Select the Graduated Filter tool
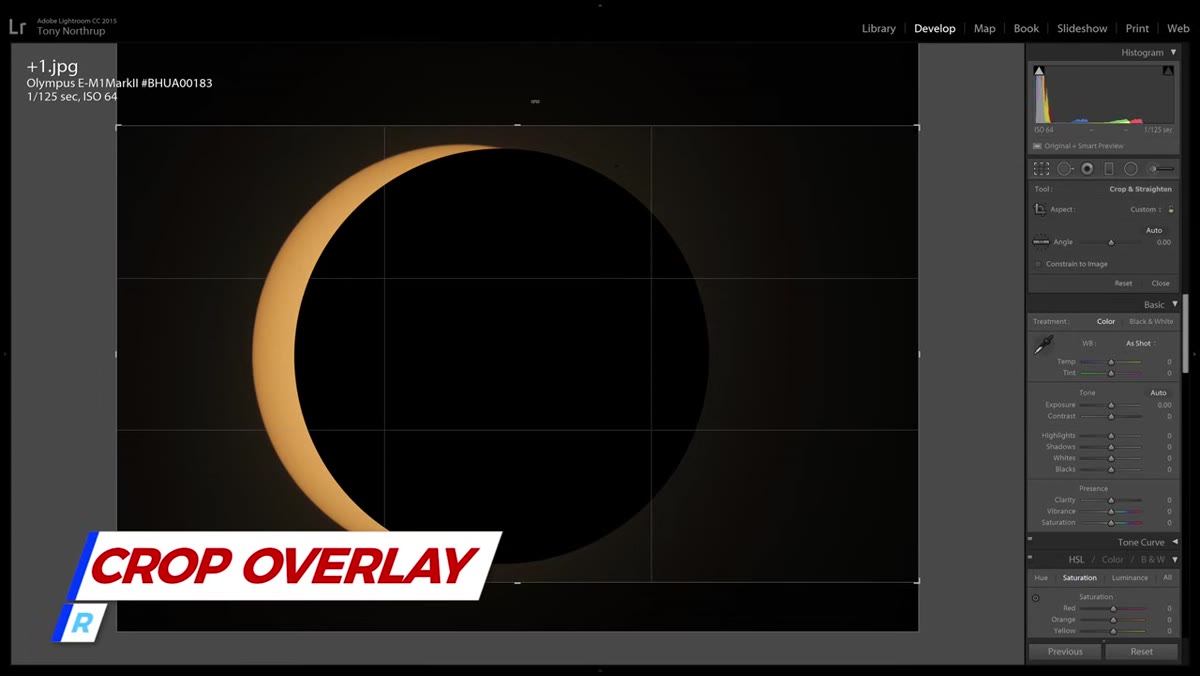1200x676 pixels. [x=1108, y=169]
